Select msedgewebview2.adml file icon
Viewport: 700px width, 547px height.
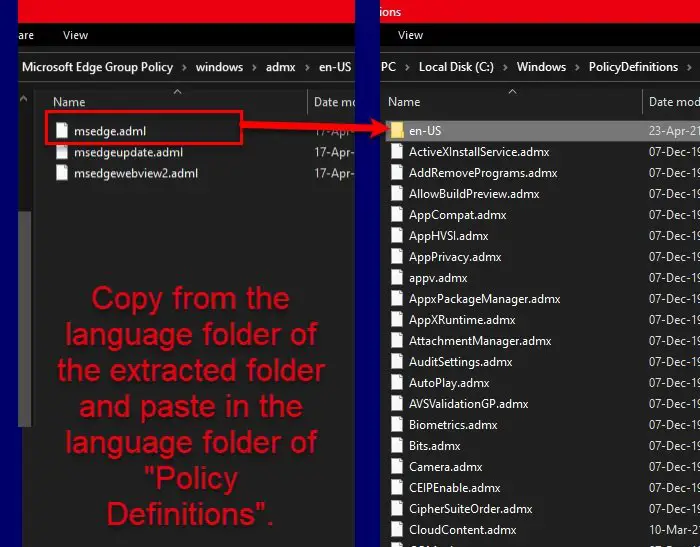pos(62,173)
